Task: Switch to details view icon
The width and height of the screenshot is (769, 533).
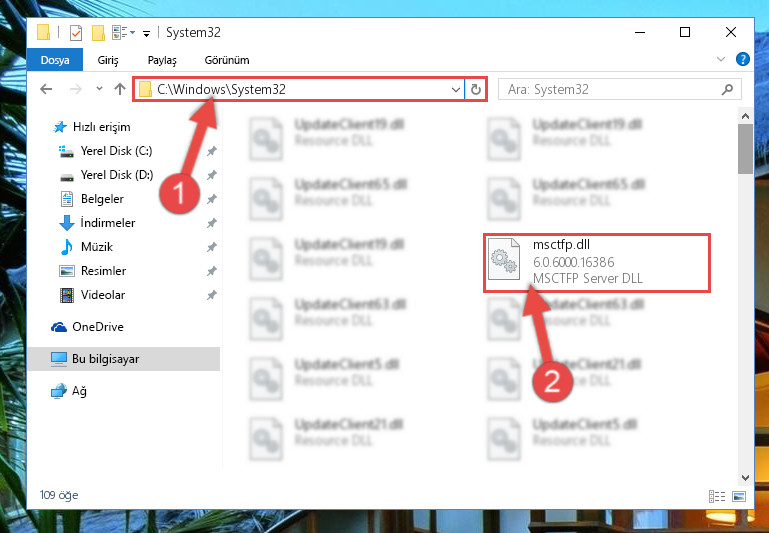Action: (x=717, y=496)
